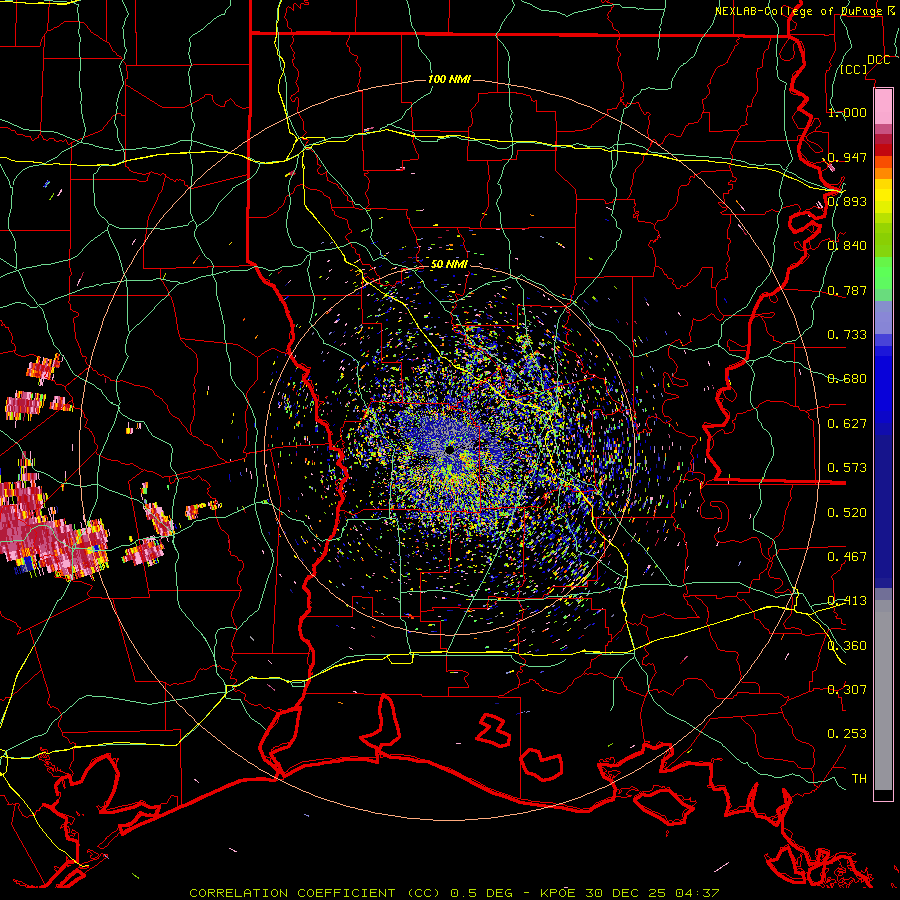The image size is (900, 900).
Task: Pick the gray segment of the color bar
Action: [883, 695]
